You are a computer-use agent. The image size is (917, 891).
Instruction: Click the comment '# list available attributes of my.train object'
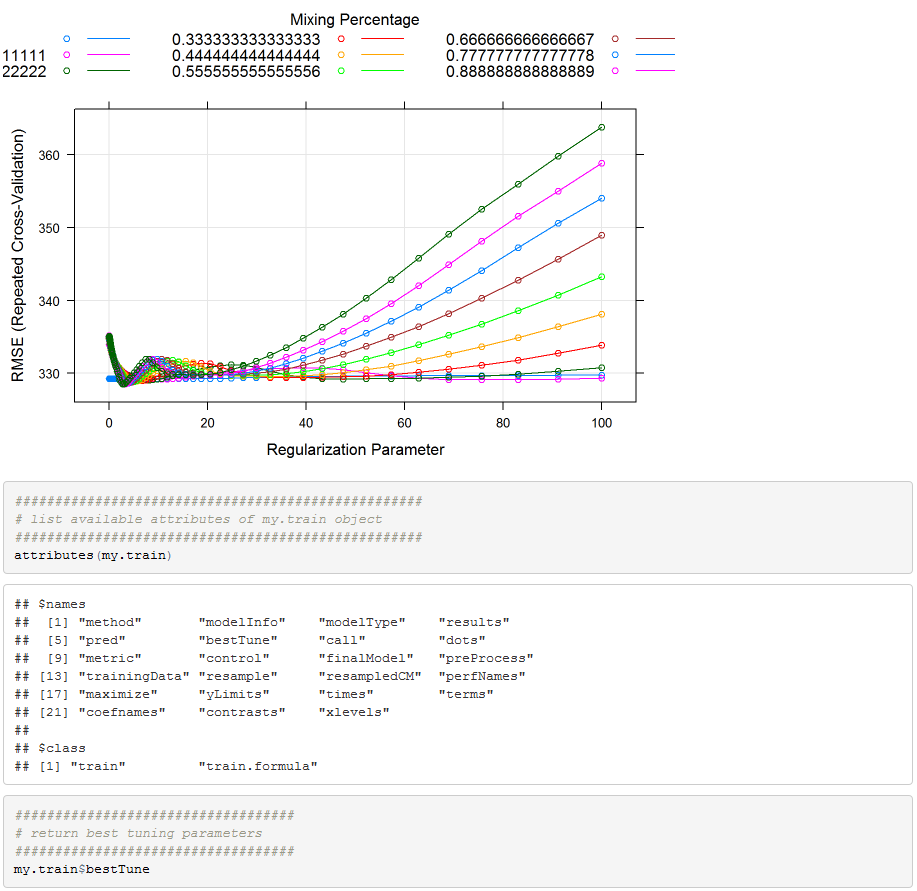(198, 519)
